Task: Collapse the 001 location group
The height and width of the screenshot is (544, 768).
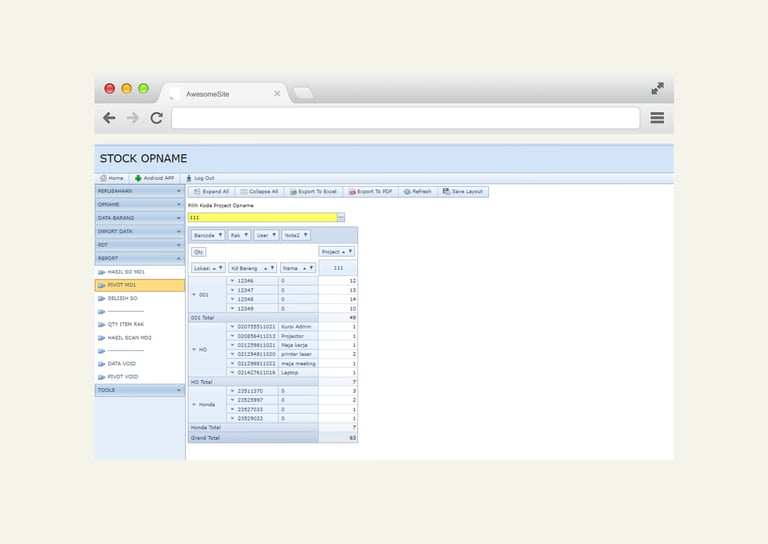Action: point(194,295)
